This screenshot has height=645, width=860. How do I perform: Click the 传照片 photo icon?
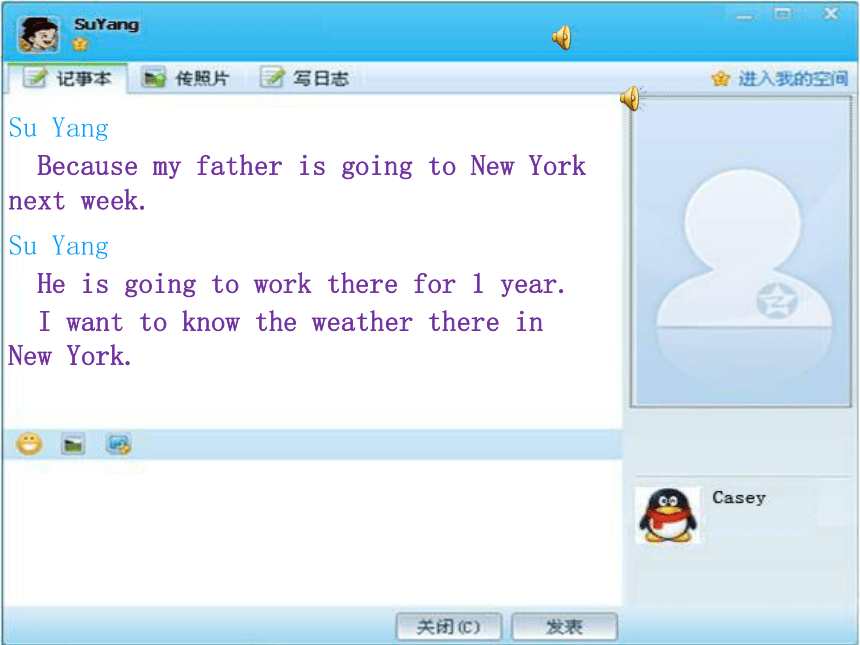(153, 78)
